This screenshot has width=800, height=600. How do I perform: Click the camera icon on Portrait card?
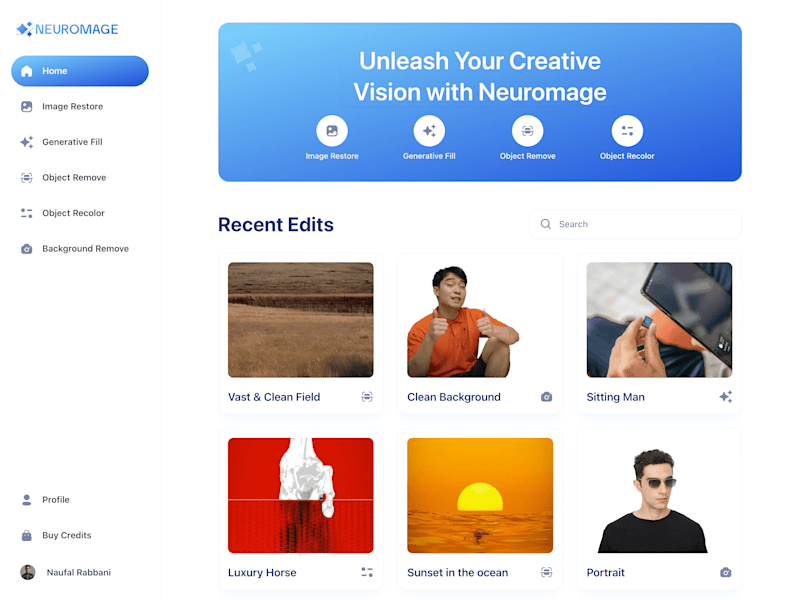726,572
